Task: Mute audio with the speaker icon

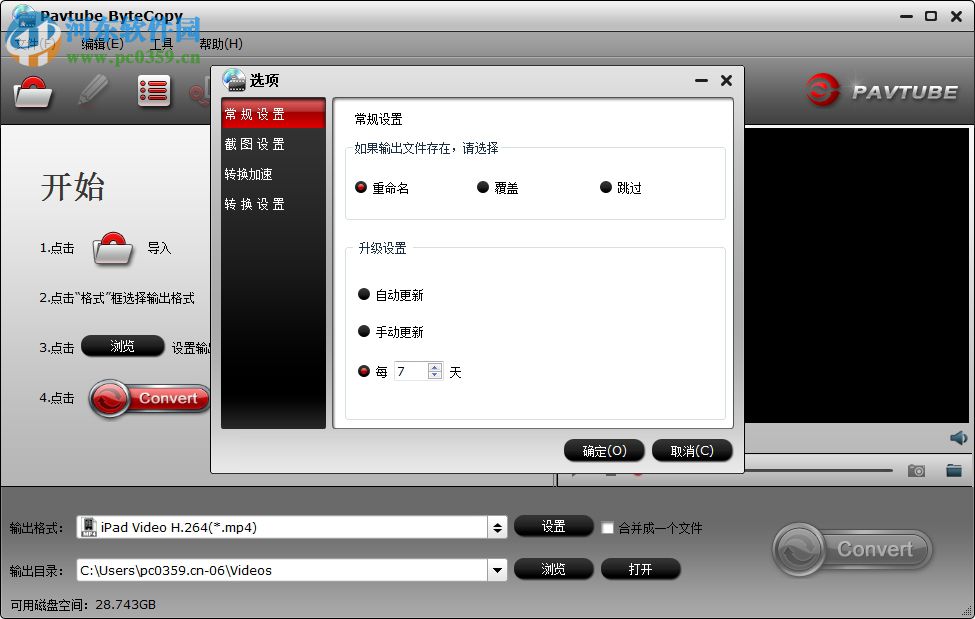Action: [955, 437]
